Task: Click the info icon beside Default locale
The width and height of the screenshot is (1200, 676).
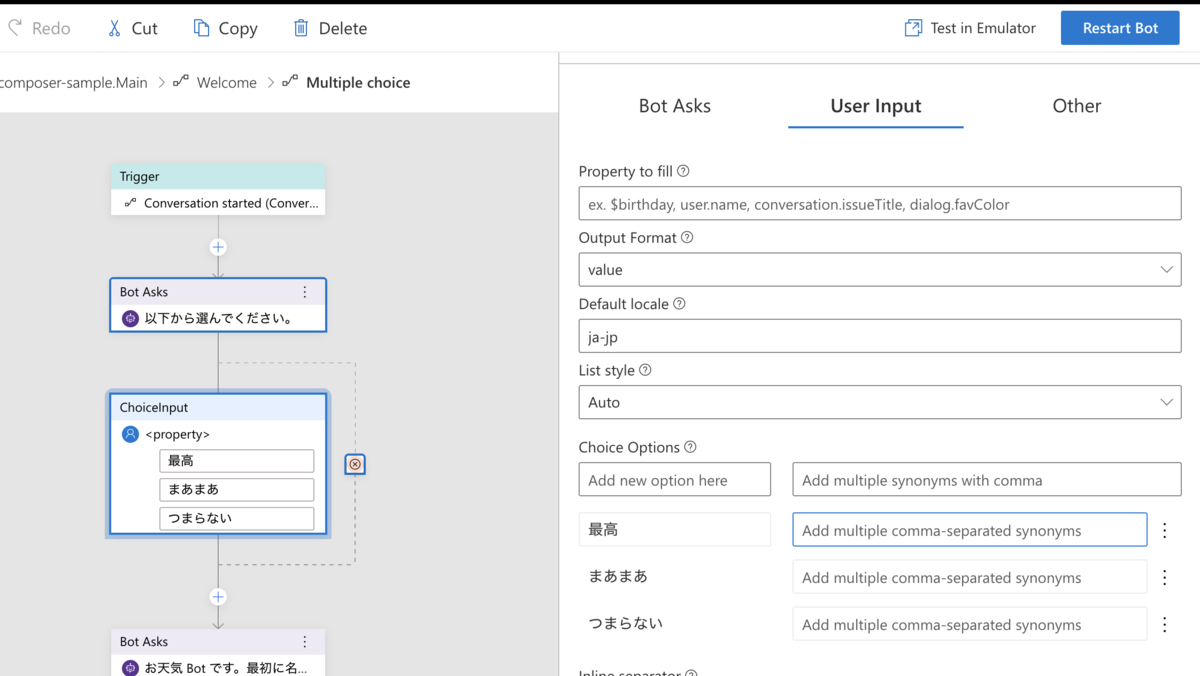Action: pyautogui.click(x=679, y=304)
